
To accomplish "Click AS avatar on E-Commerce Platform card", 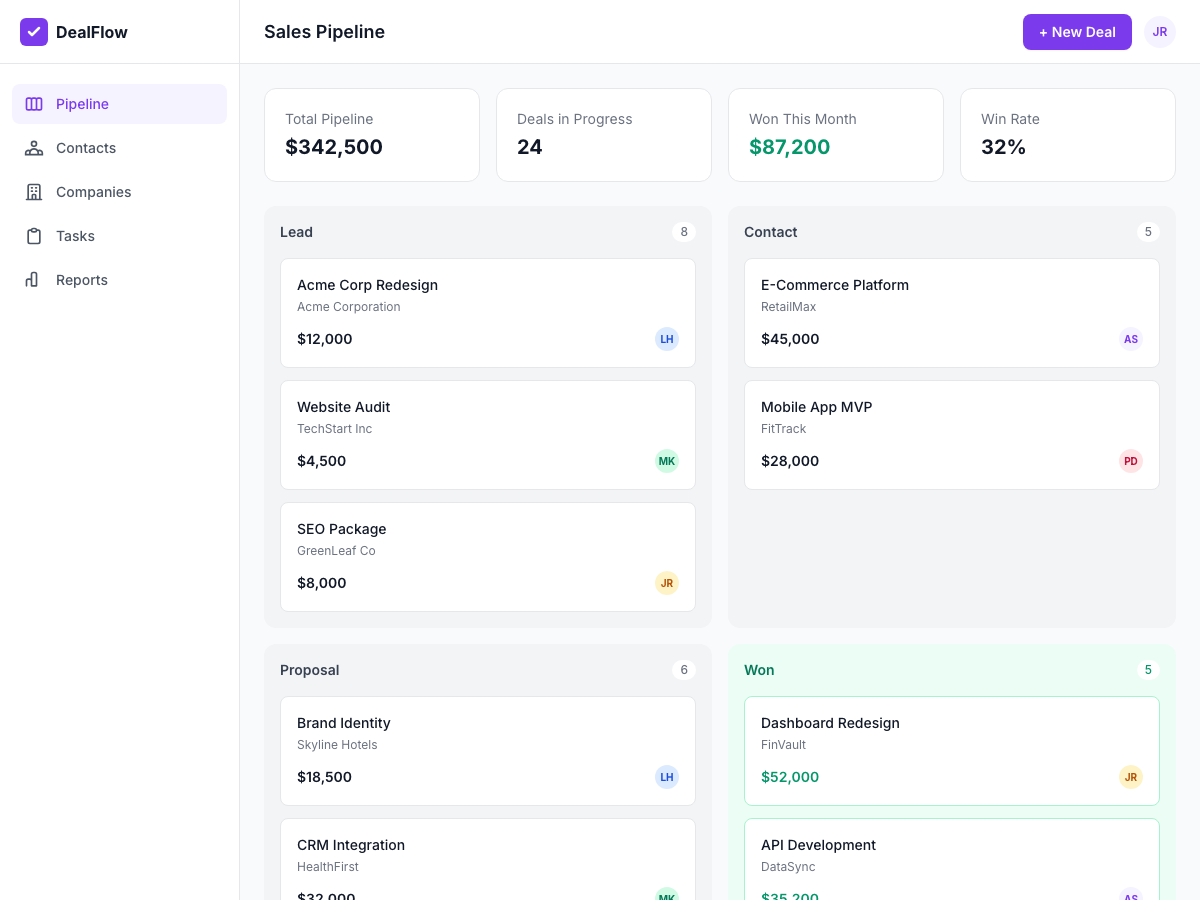I will pos(1131,339).
